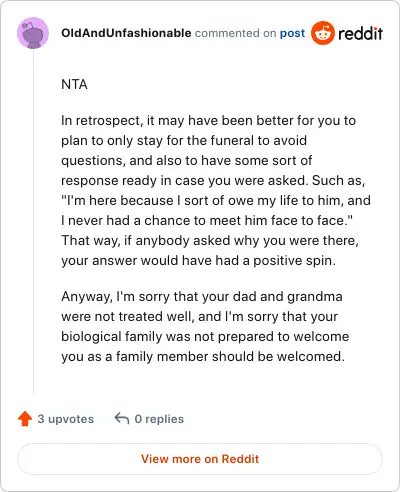Open the blue 'post' link
This screenshot has width=400, height=492.
pyautogui.click(x=292, y=33)
